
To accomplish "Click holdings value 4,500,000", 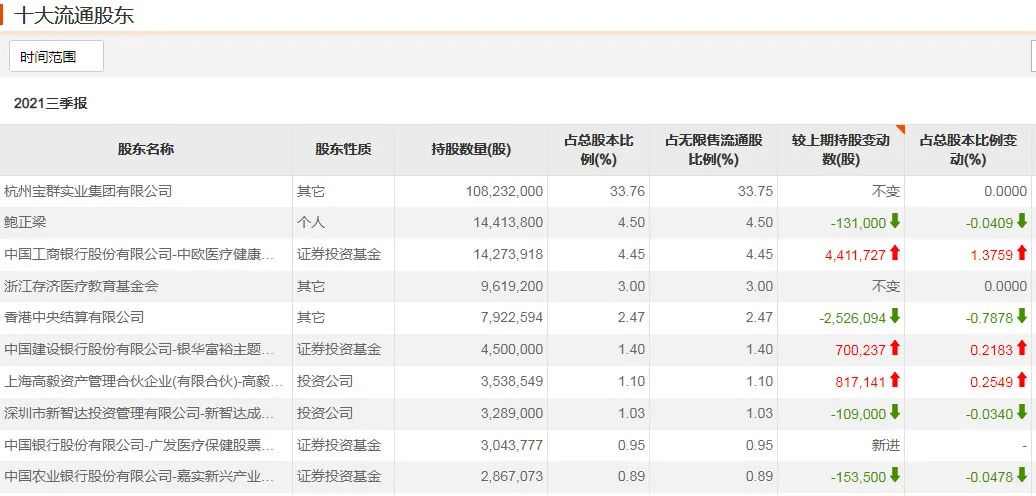I will point(512,349).
